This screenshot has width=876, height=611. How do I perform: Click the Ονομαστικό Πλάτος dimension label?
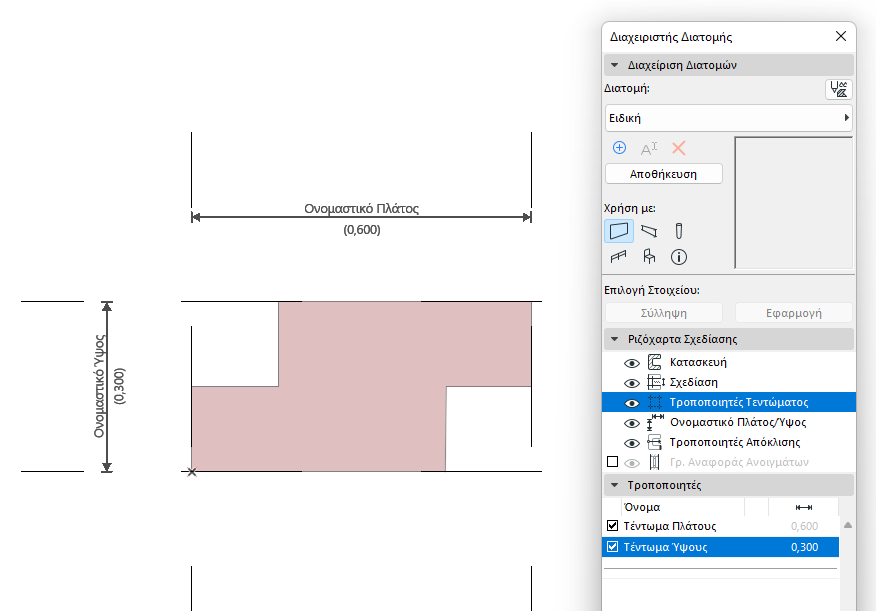(361, 208)
